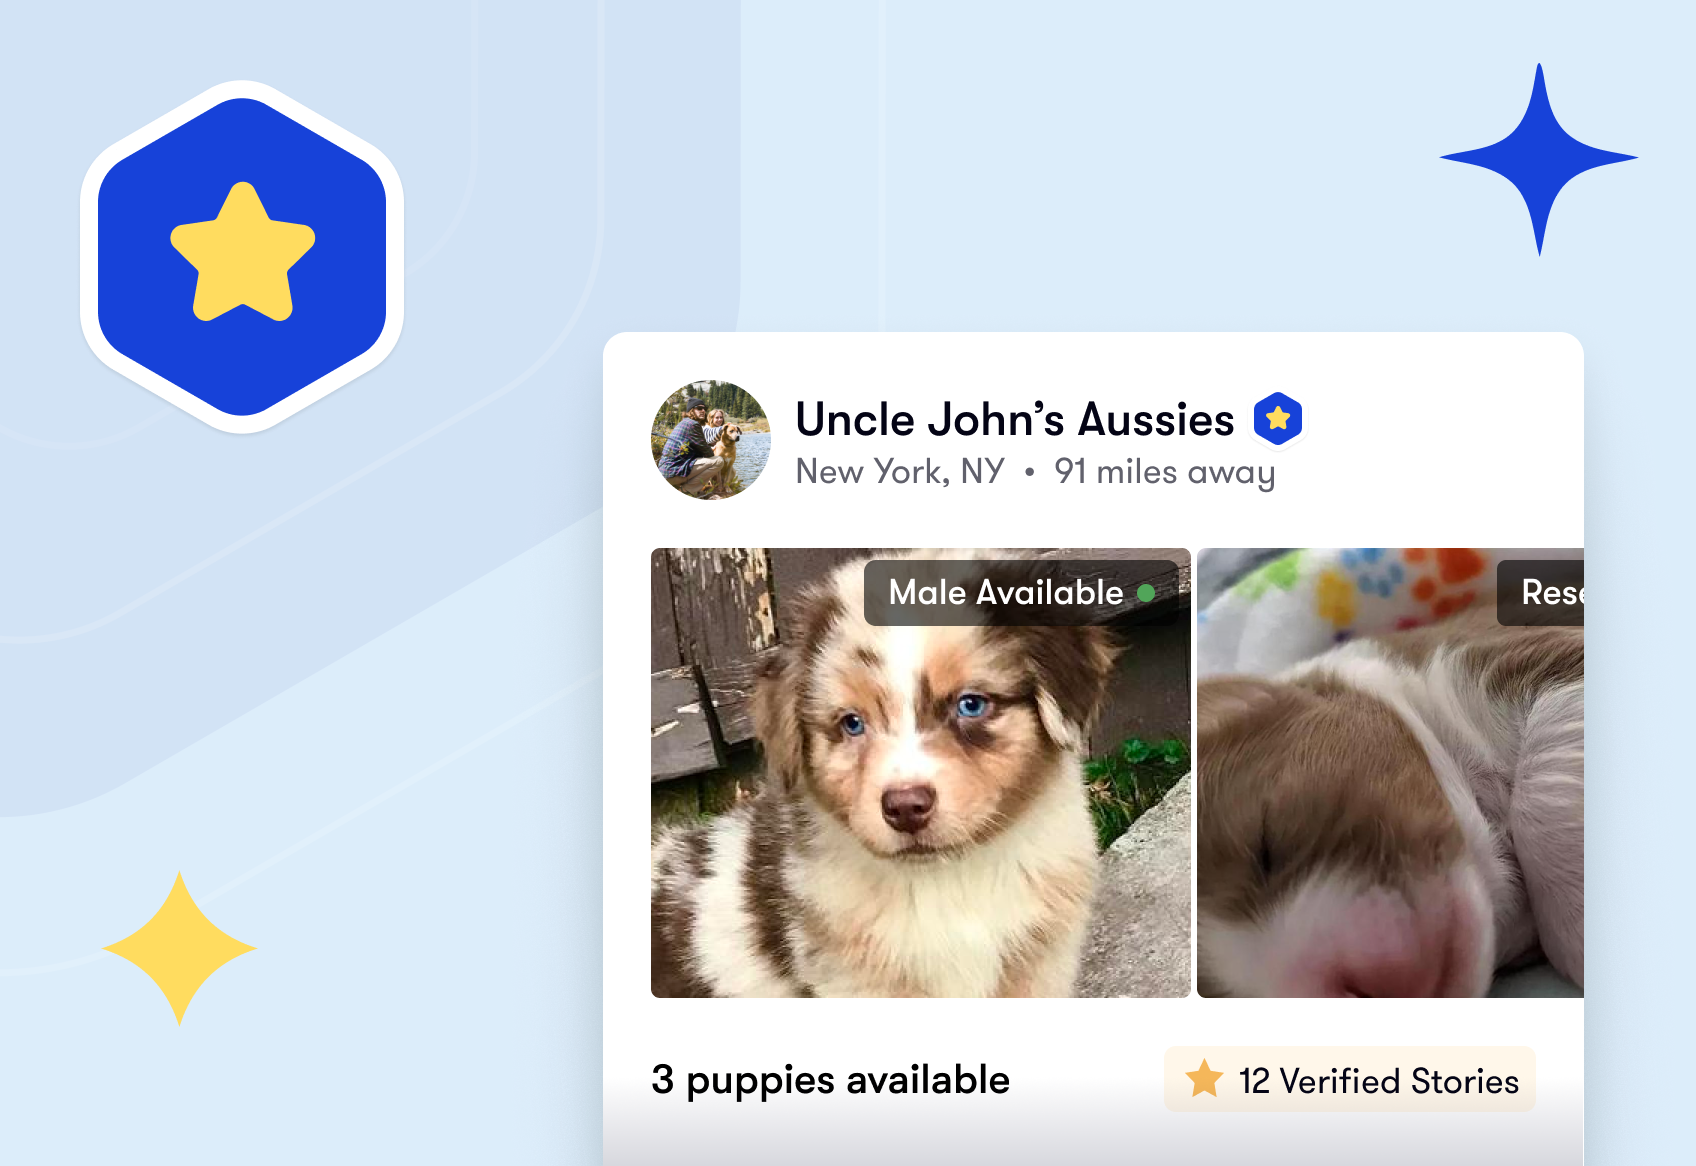Viewport: 1696px width, 1166px height.
Task: Click the green availability dot on puppy photo
Action: (x=1146, y=593)
